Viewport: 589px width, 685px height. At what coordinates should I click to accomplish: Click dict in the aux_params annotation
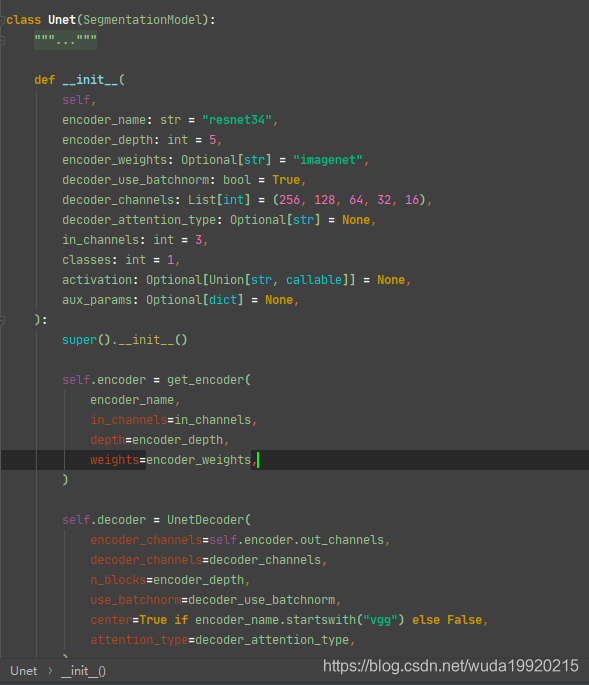[x=223, y=300]
